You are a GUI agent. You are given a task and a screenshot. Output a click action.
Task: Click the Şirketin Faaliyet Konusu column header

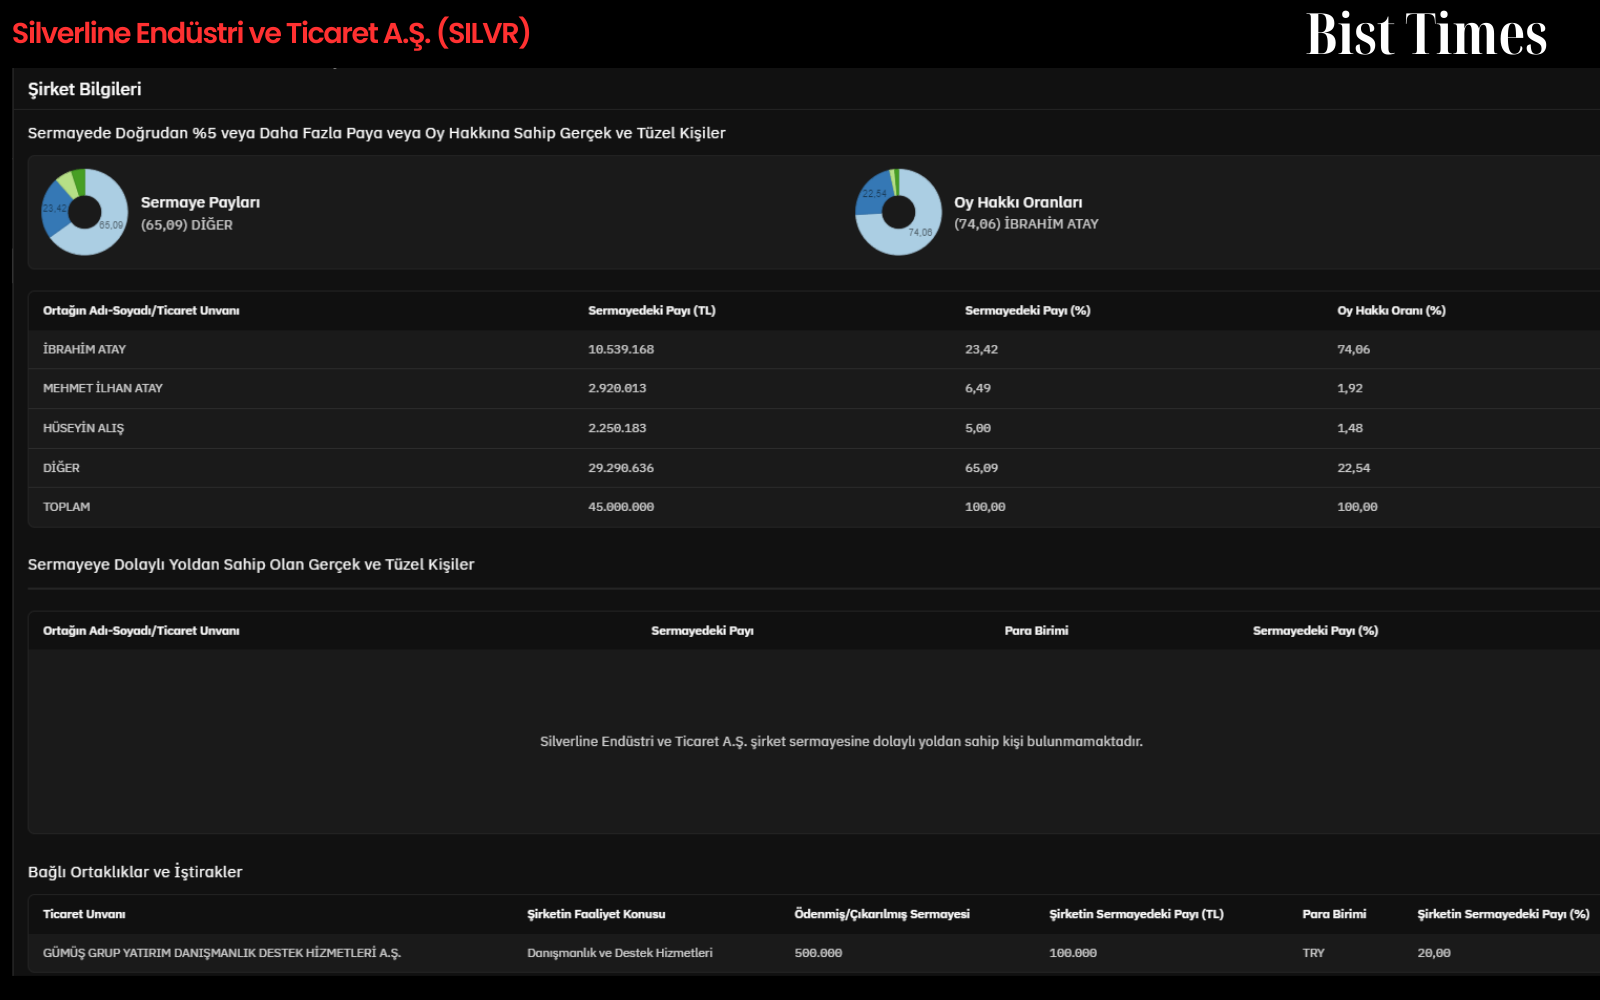tap(596, 914)
